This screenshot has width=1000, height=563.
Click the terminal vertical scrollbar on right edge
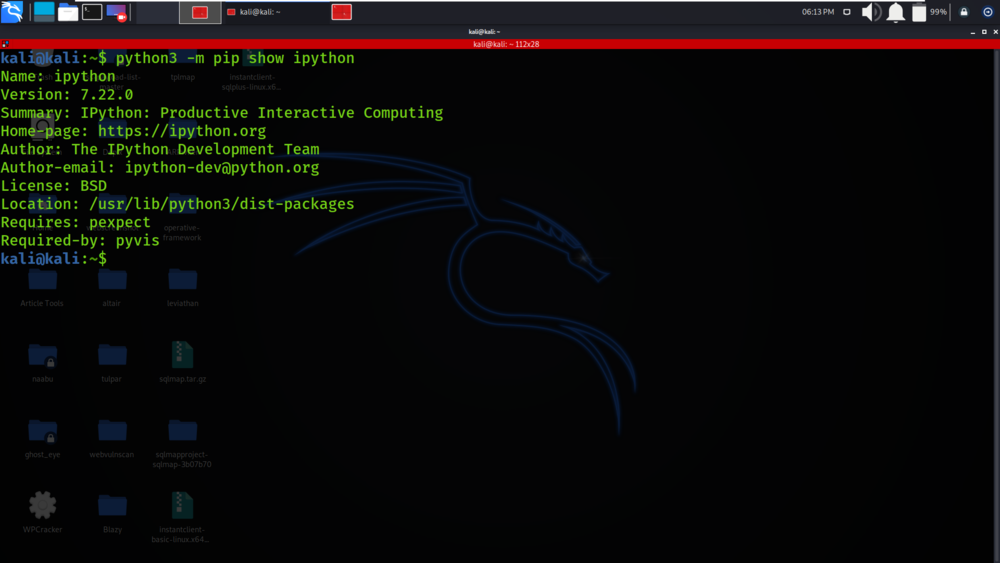coord(997,306)
